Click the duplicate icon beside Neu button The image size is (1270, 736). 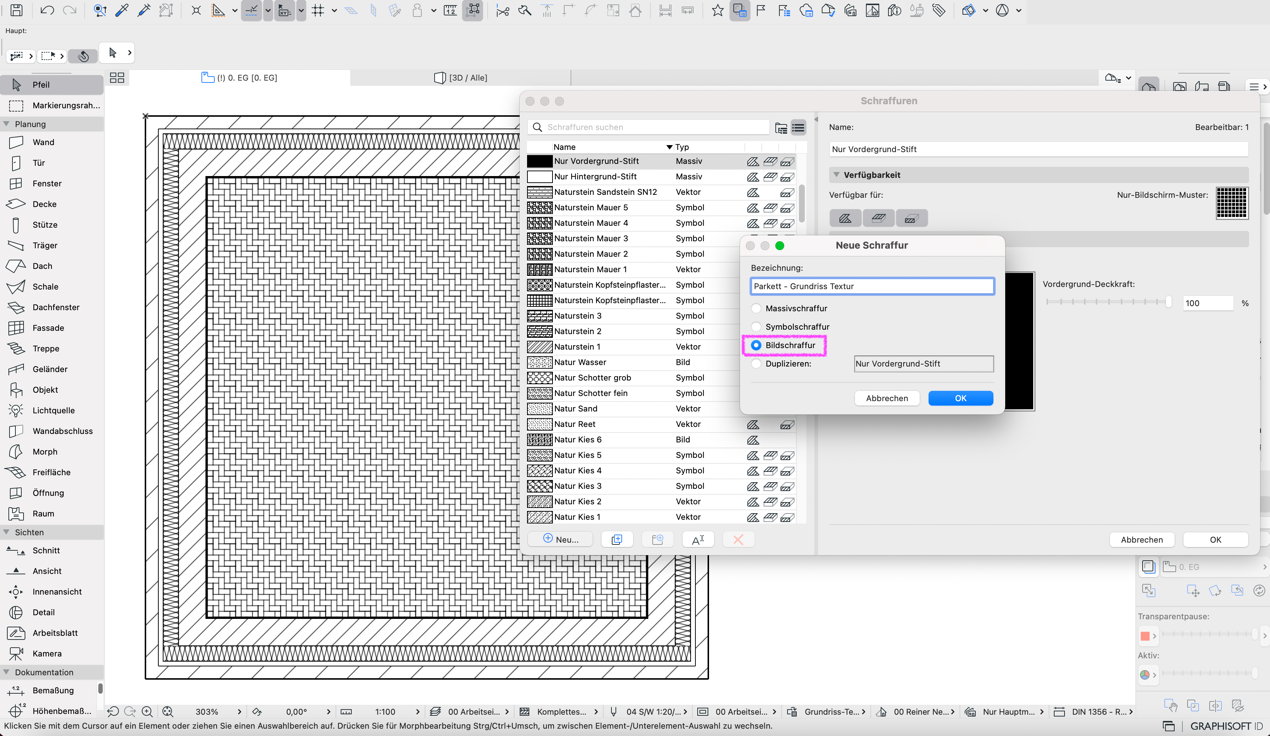[616, 539]
